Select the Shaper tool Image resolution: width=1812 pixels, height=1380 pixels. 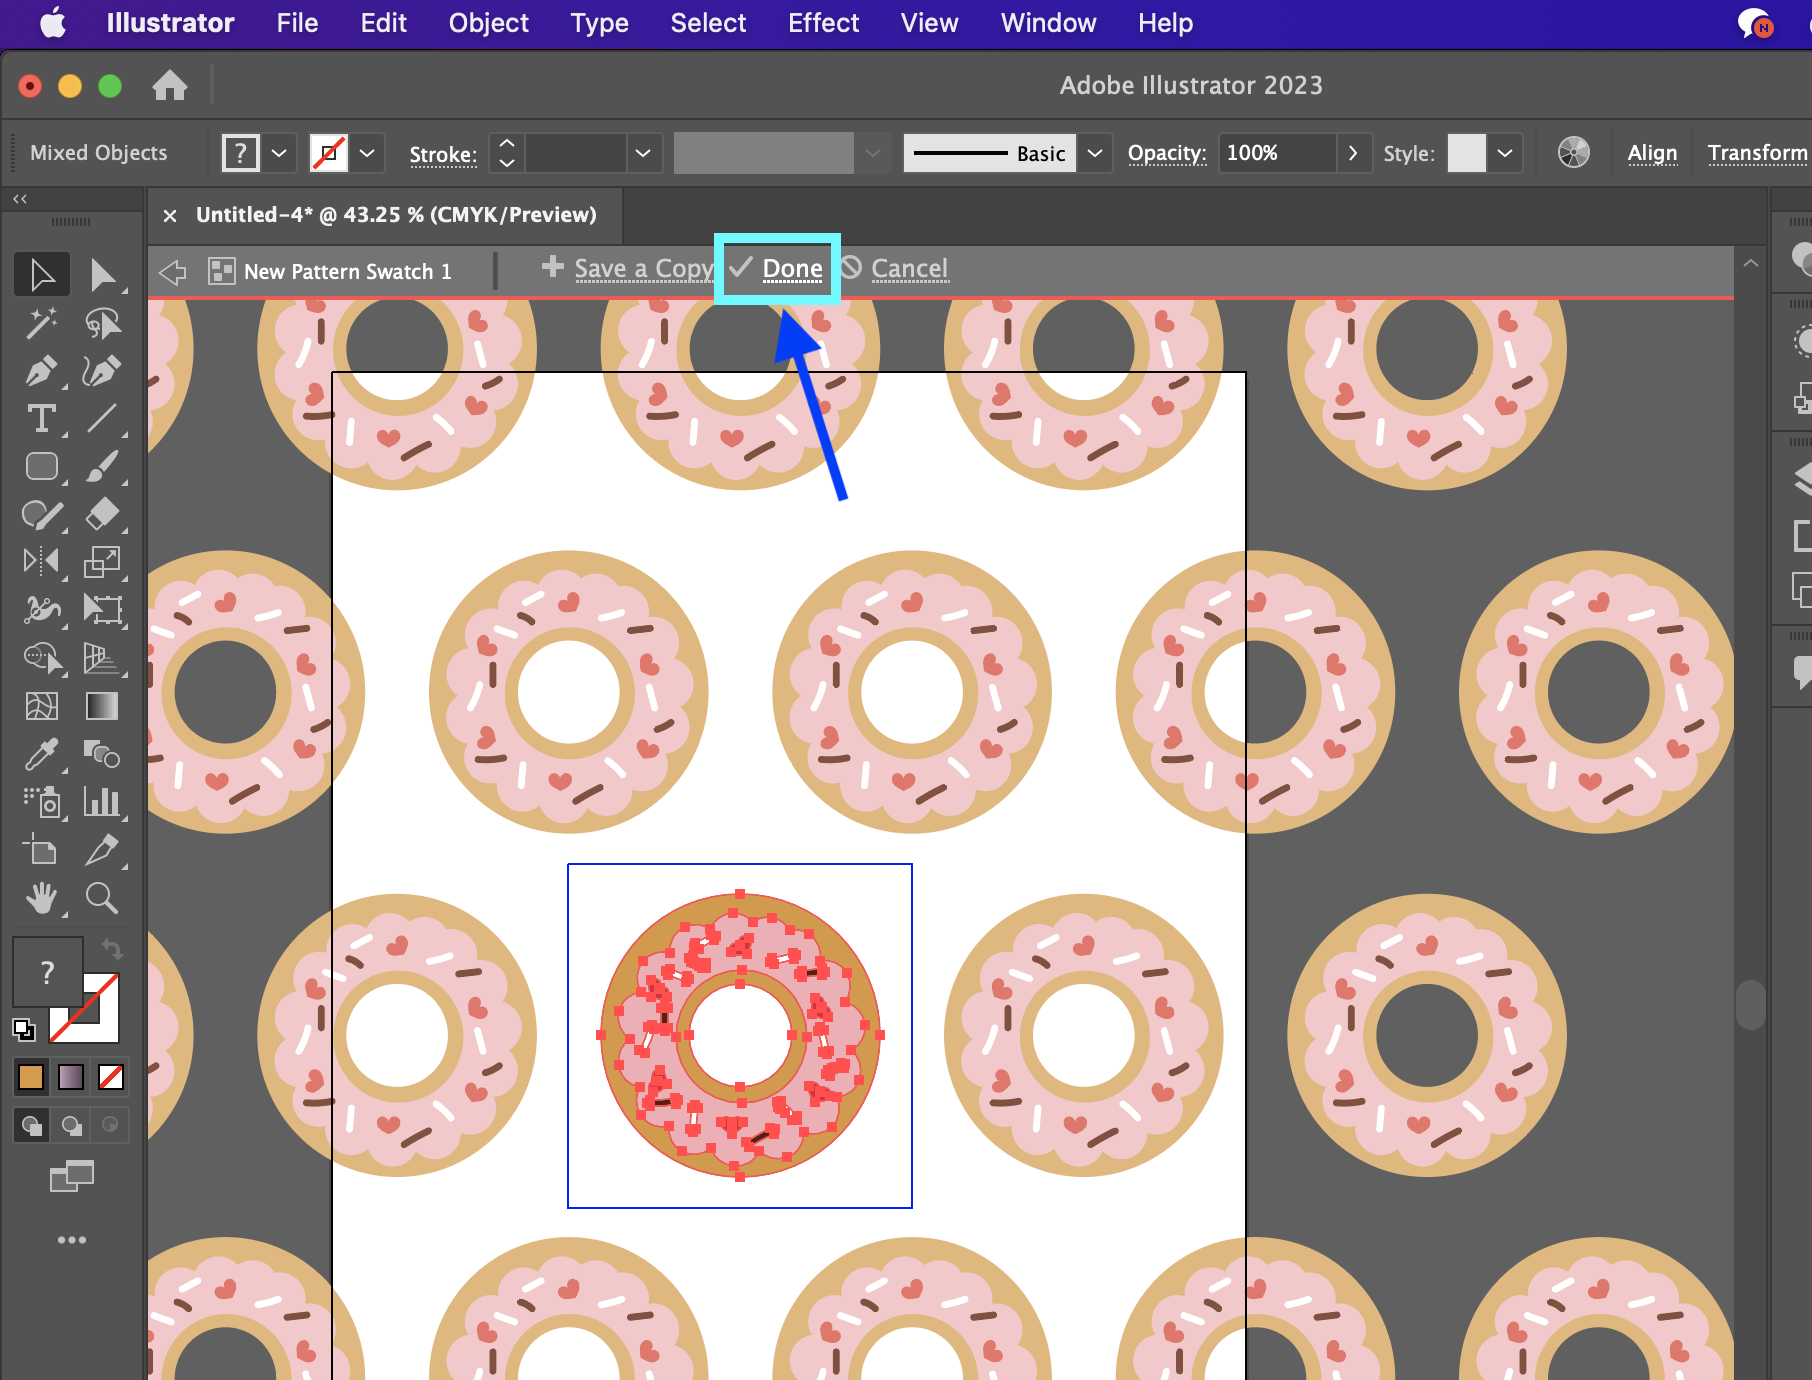[42, 515]
